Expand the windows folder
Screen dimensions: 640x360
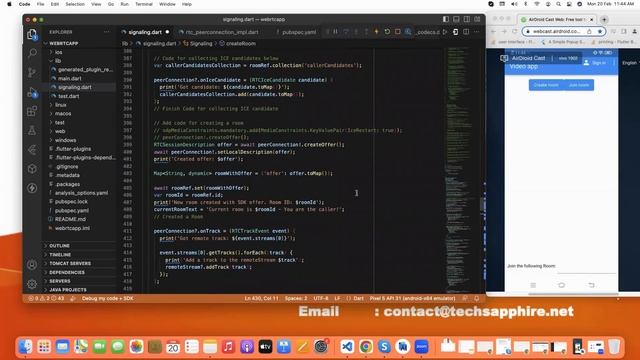tap(65, 140)
